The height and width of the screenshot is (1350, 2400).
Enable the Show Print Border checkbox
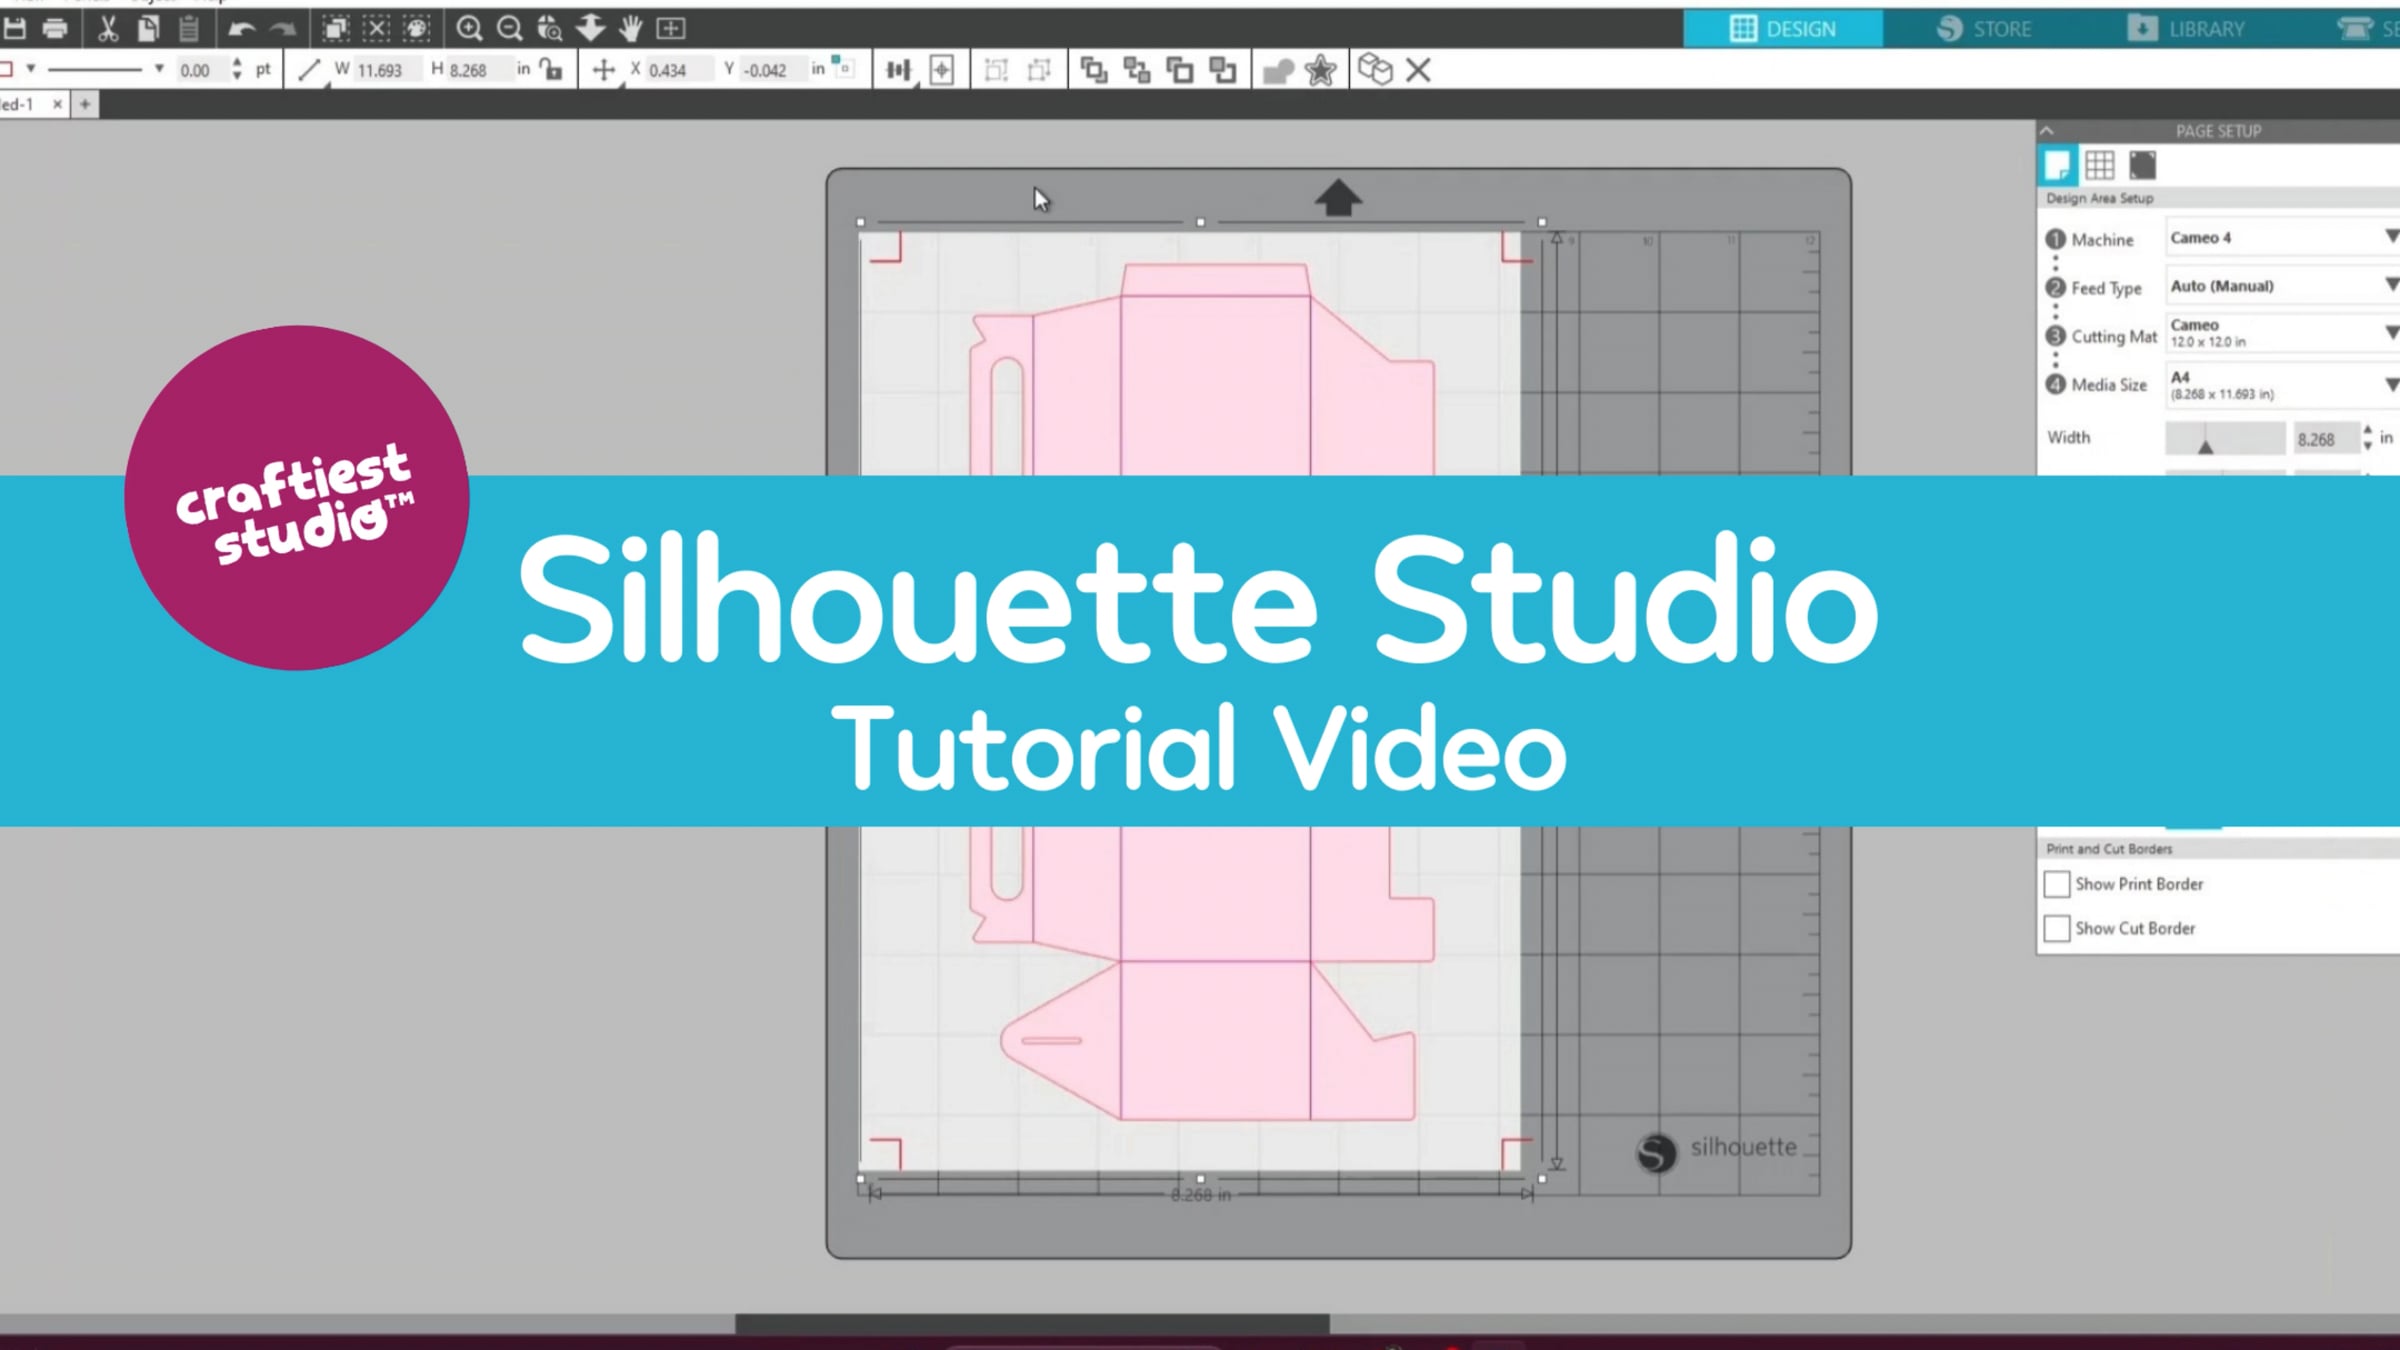coord(2056,884)
